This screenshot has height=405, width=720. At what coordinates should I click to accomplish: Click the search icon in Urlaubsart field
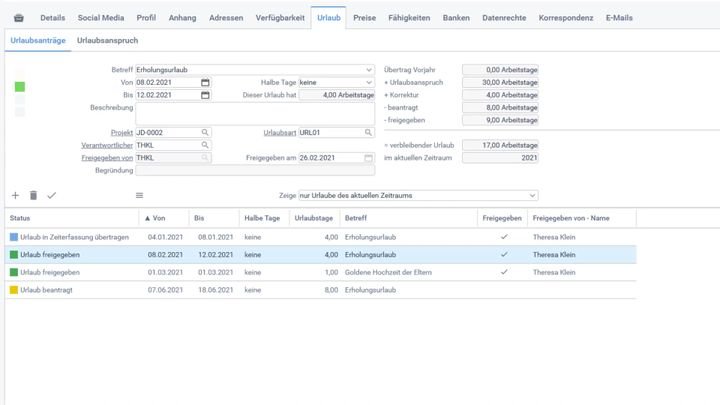tap(368, 132)
